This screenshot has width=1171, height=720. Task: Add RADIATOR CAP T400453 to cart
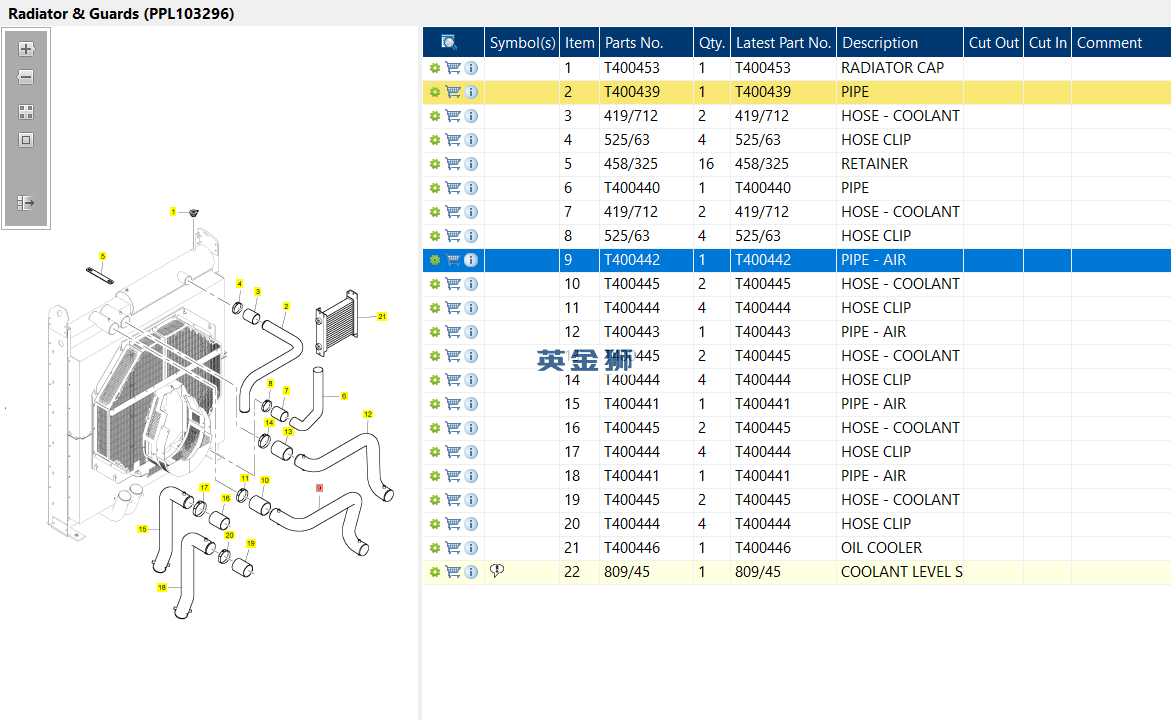point(453,68)
